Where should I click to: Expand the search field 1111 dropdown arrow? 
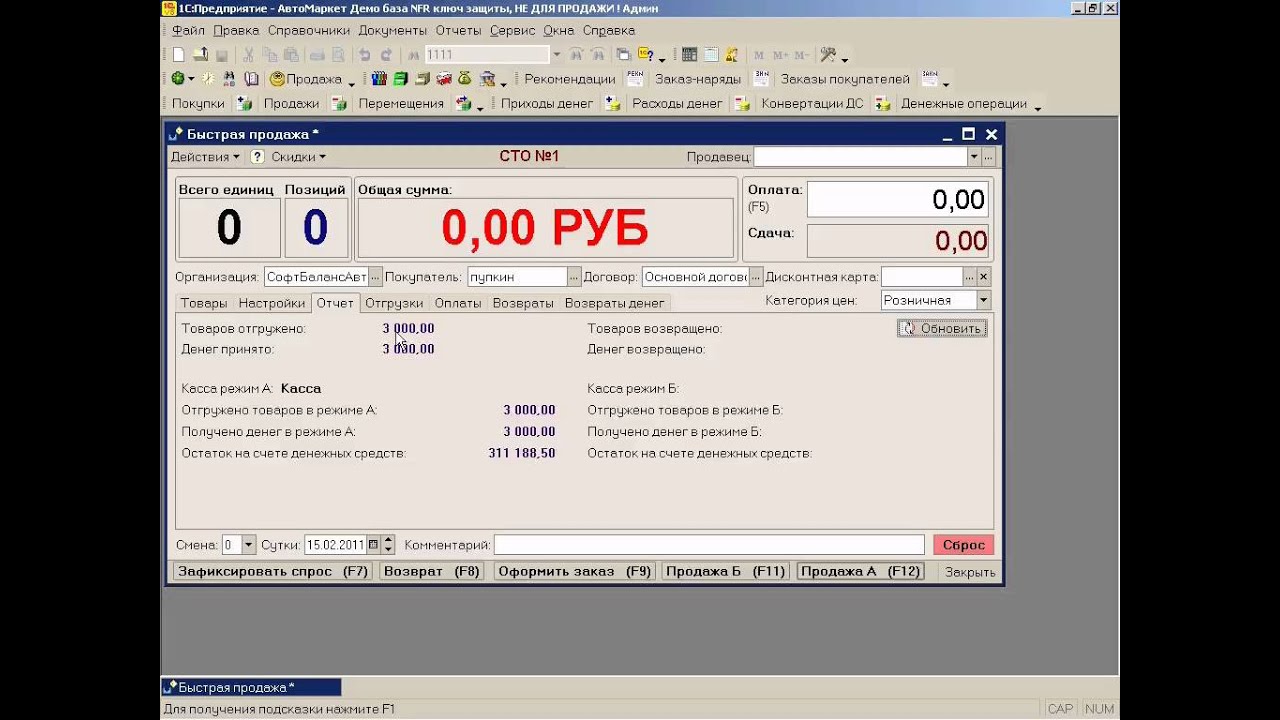[556, 55]
